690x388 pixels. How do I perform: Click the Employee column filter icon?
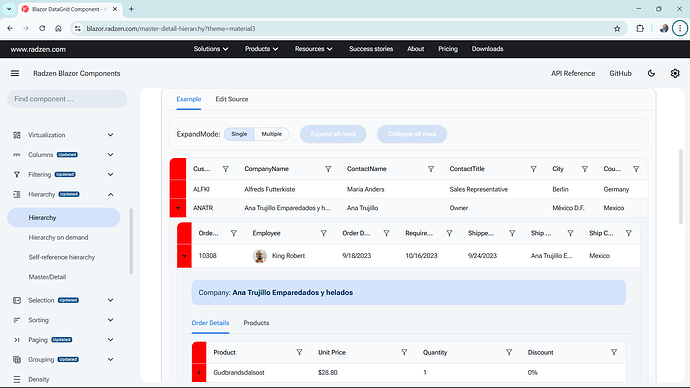(x=323, y=233)
